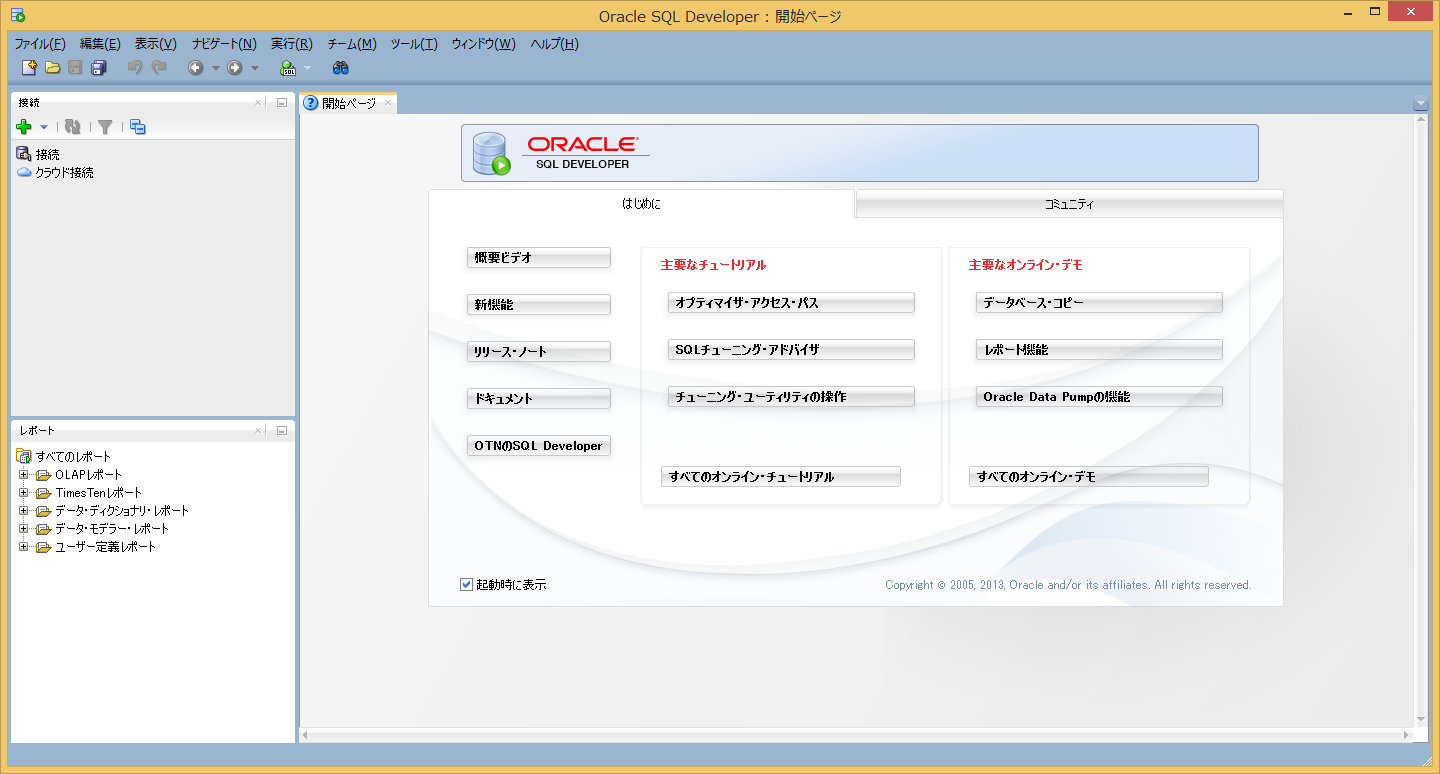The width and height of the screenshot is (1440, 774).
Task: Click OTNのSQL Developer button
Action: [538, 446]
